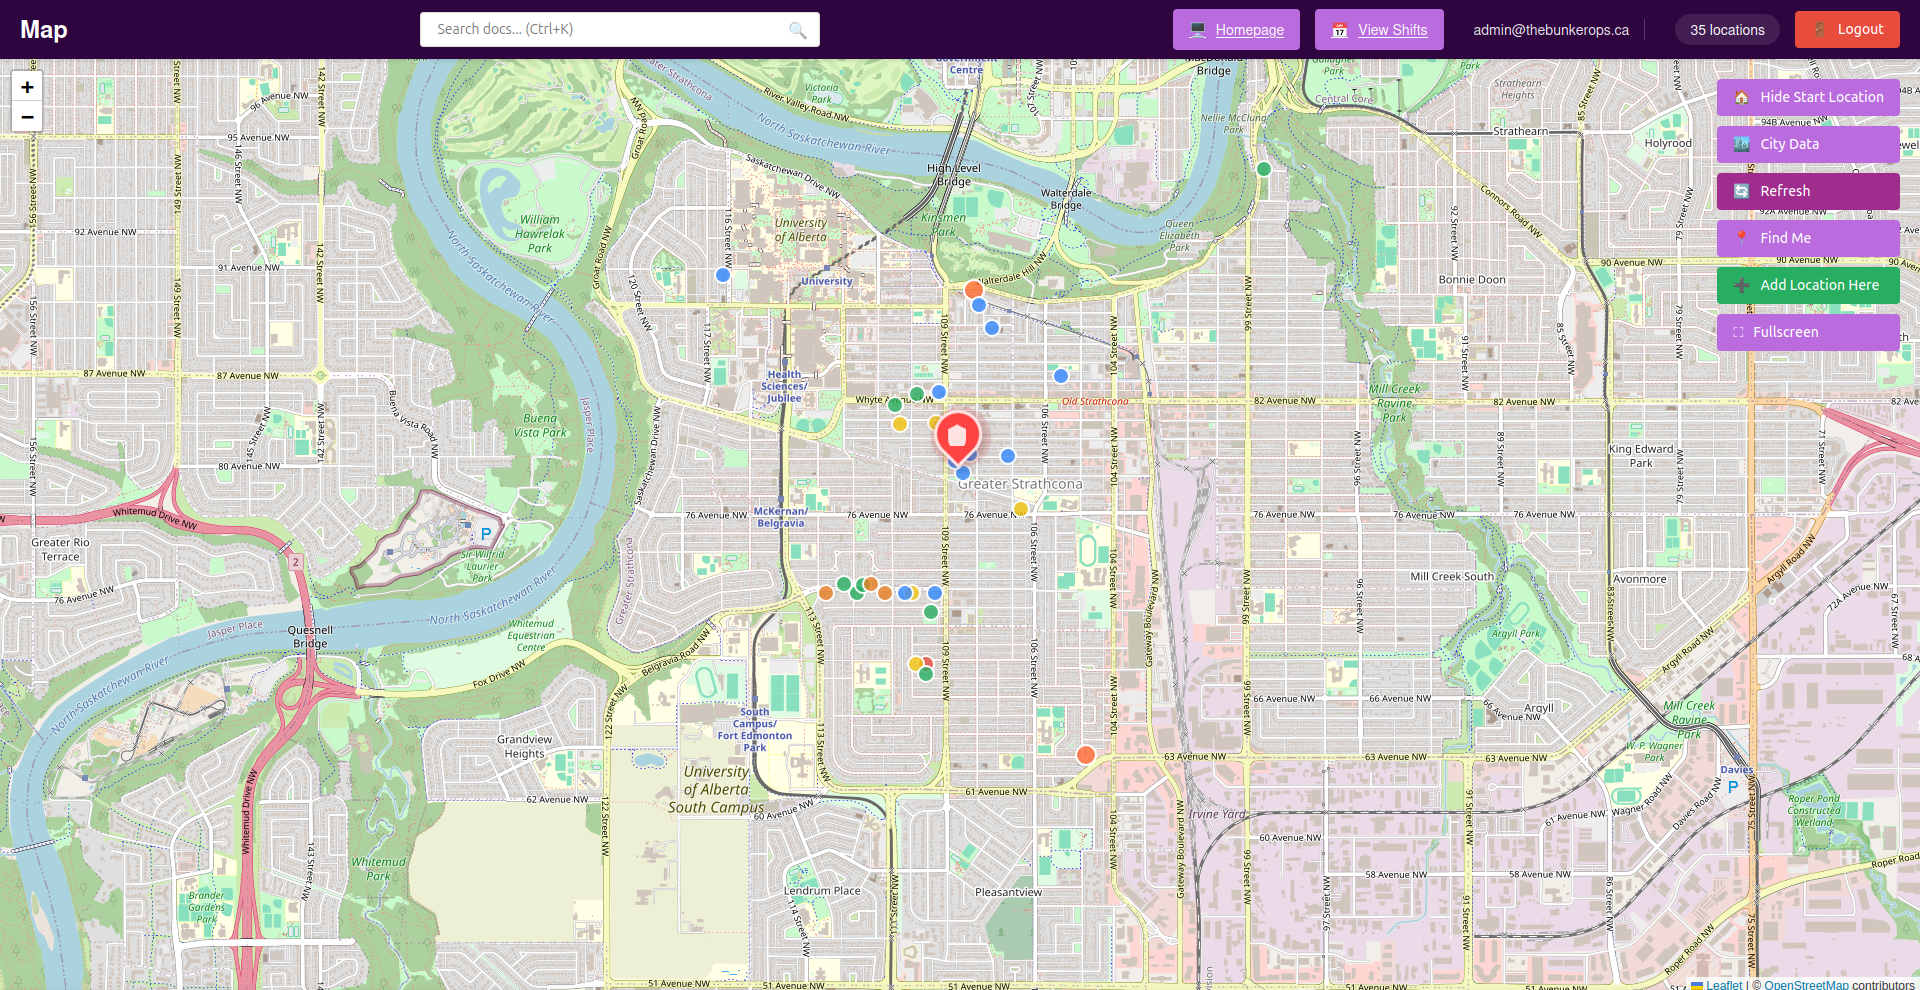Click the Find Me button
Screen dimensions: 1920x990
pyautogui.click(x=1807, y=238)
